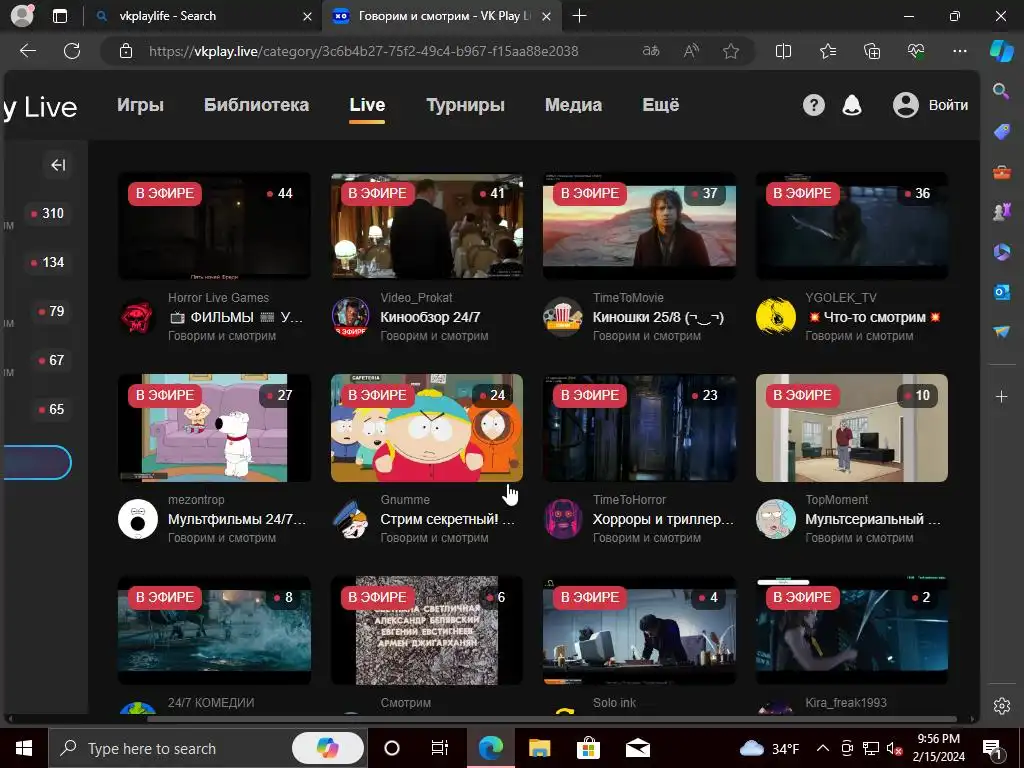Open a new browser tab
This screenshot has width=1024, height=768.
(x=579, y=16)
